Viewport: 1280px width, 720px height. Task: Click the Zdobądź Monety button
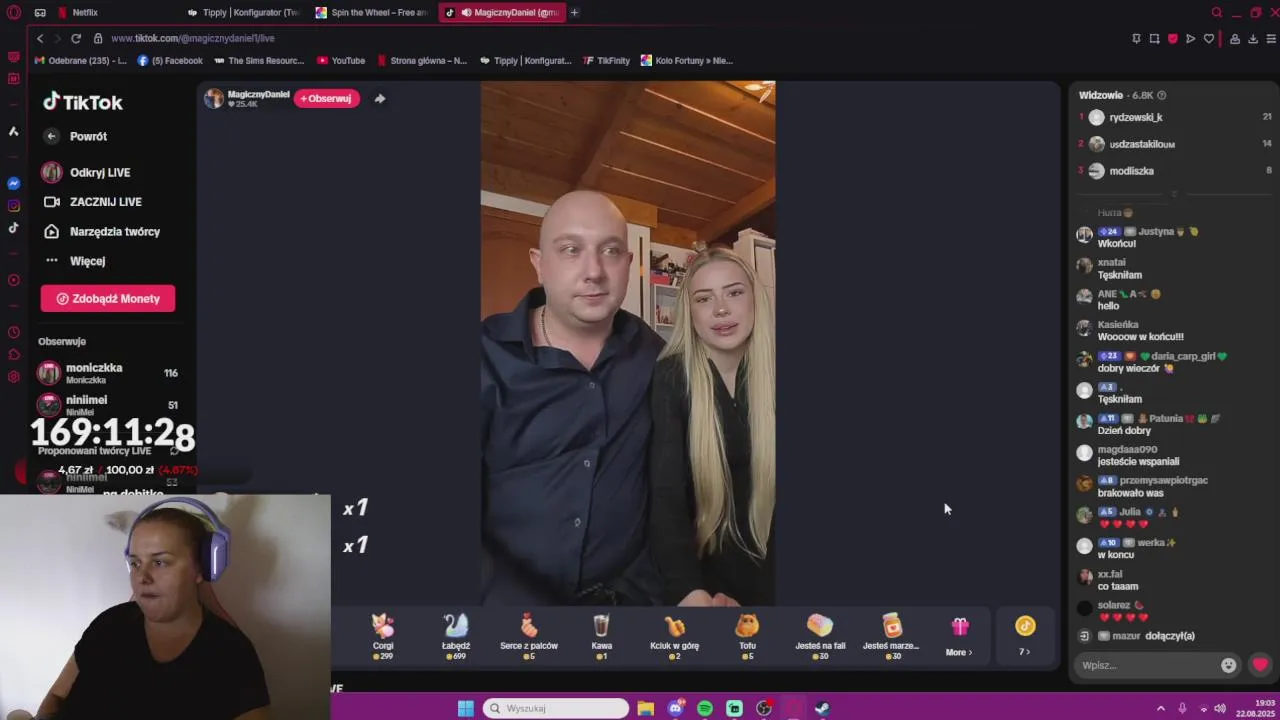108,298
